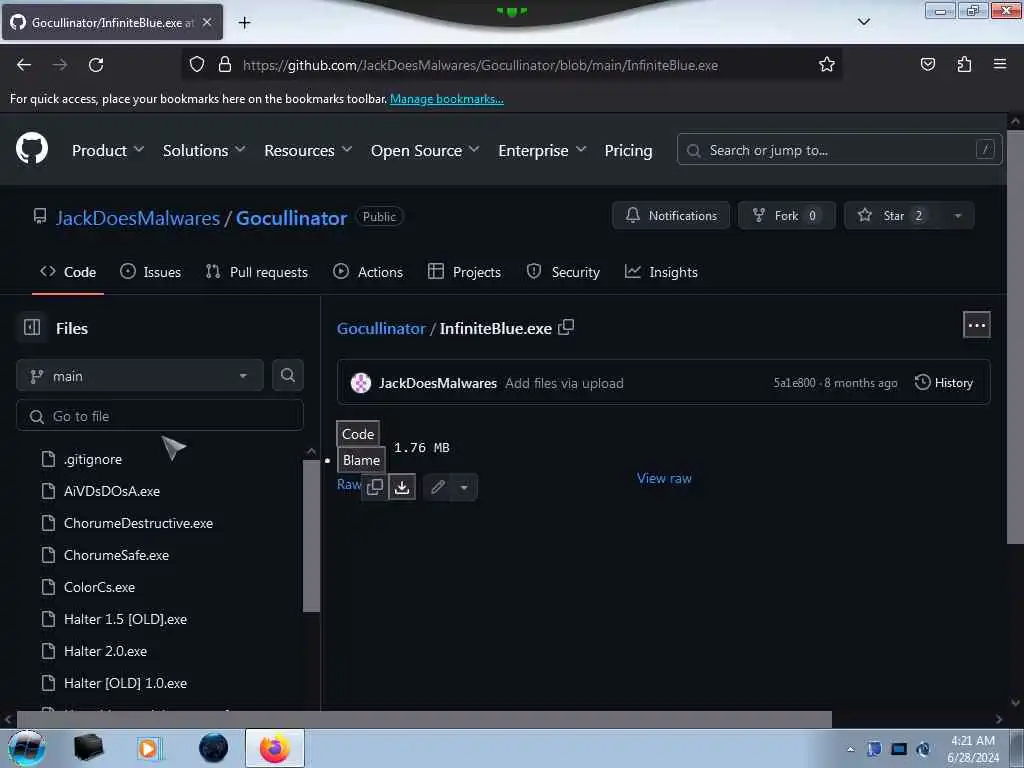Open the Issues tab
1024x768 pixels.
(150, 272)
